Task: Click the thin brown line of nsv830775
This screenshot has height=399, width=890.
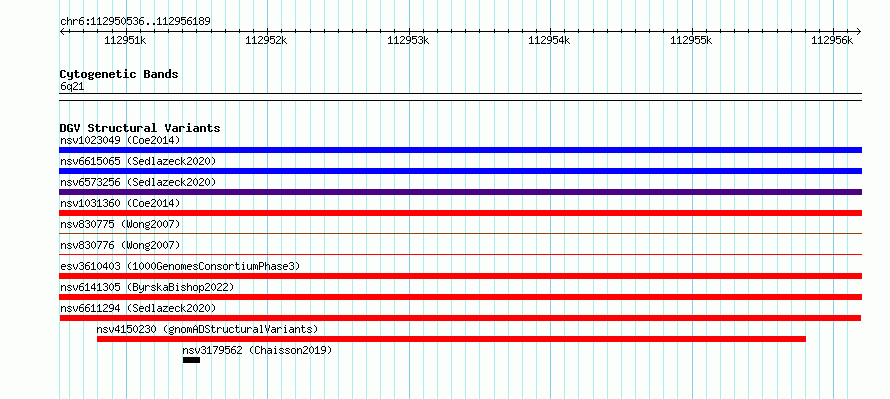Action: point(460,233)
